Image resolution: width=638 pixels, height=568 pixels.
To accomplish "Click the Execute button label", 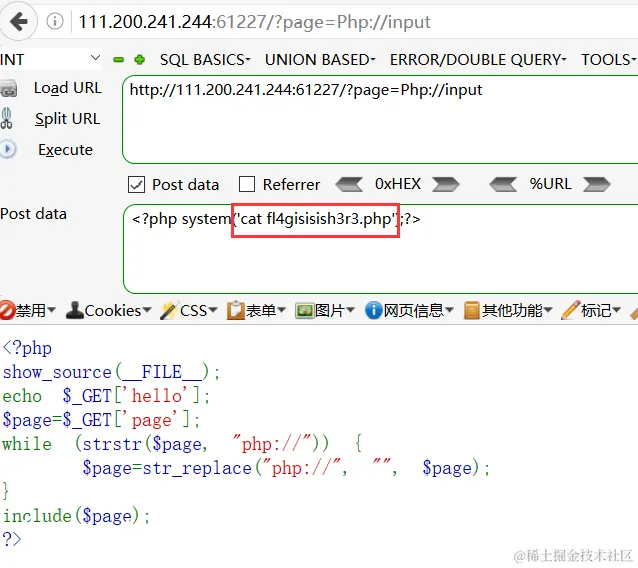I will point(65,150).
